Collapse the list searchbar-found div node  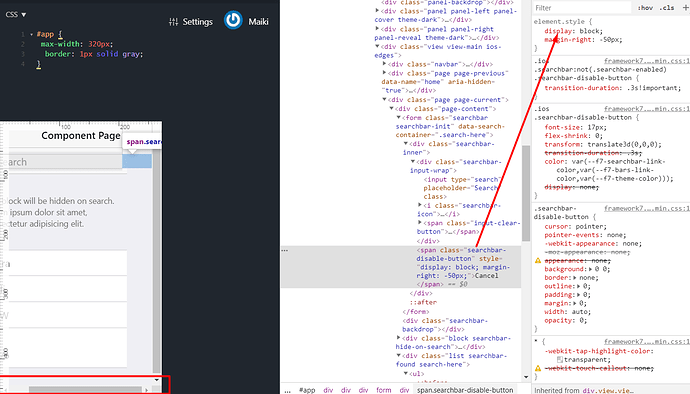click(398, 355)
